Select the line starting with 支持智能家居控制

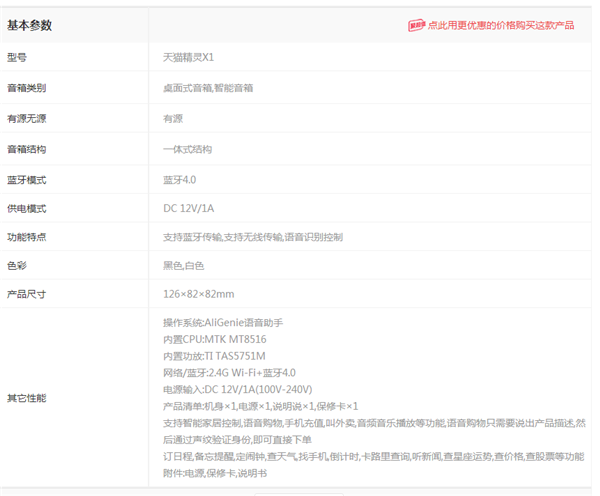374,423
